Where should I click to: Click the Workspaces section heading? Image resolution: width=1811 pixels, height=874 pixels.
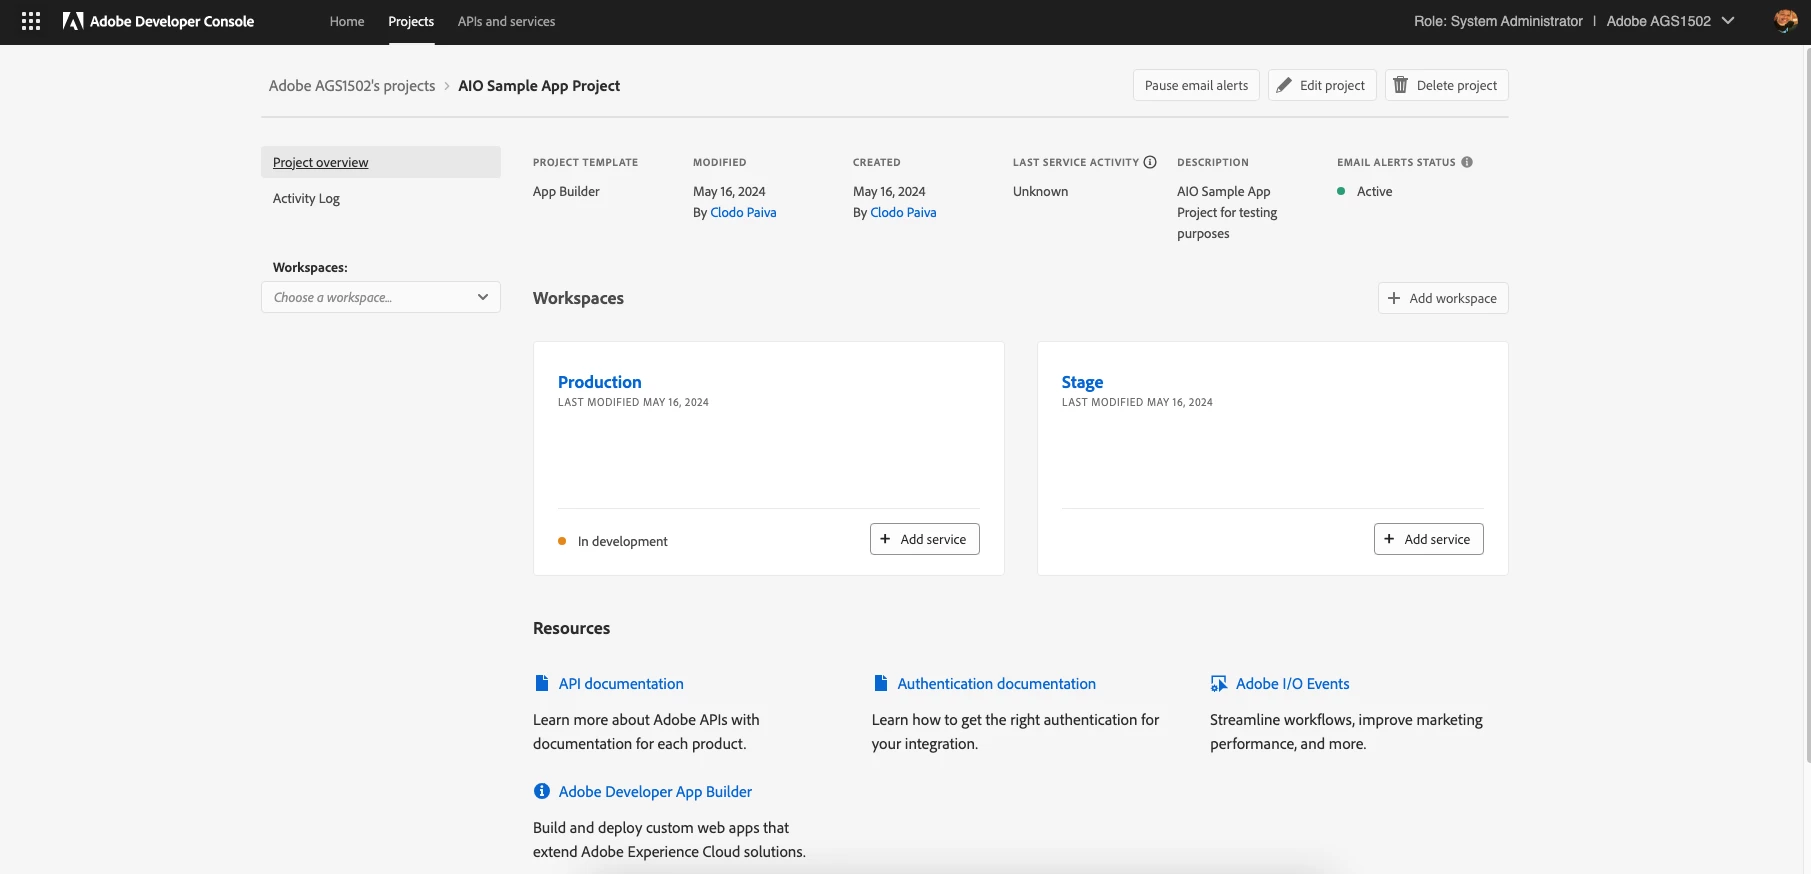point(578,298)
